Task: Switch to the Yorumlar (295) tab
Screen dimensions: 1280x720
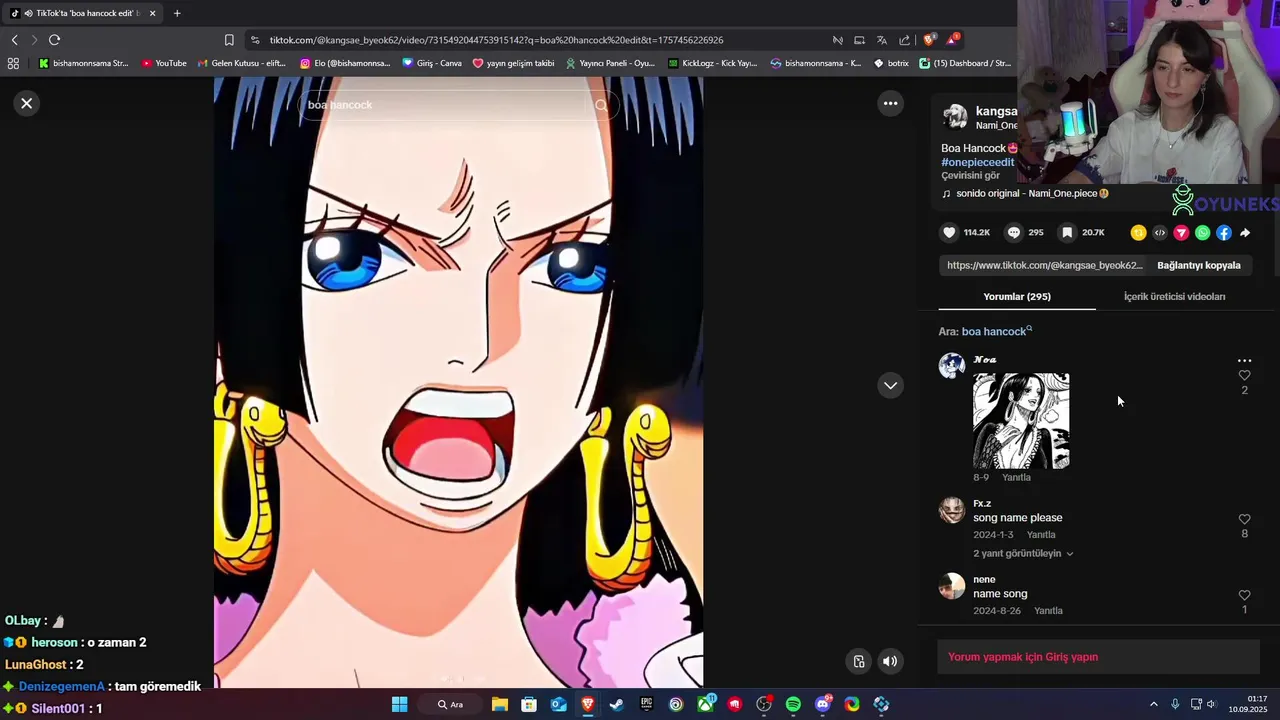Action: point(1017,296)
